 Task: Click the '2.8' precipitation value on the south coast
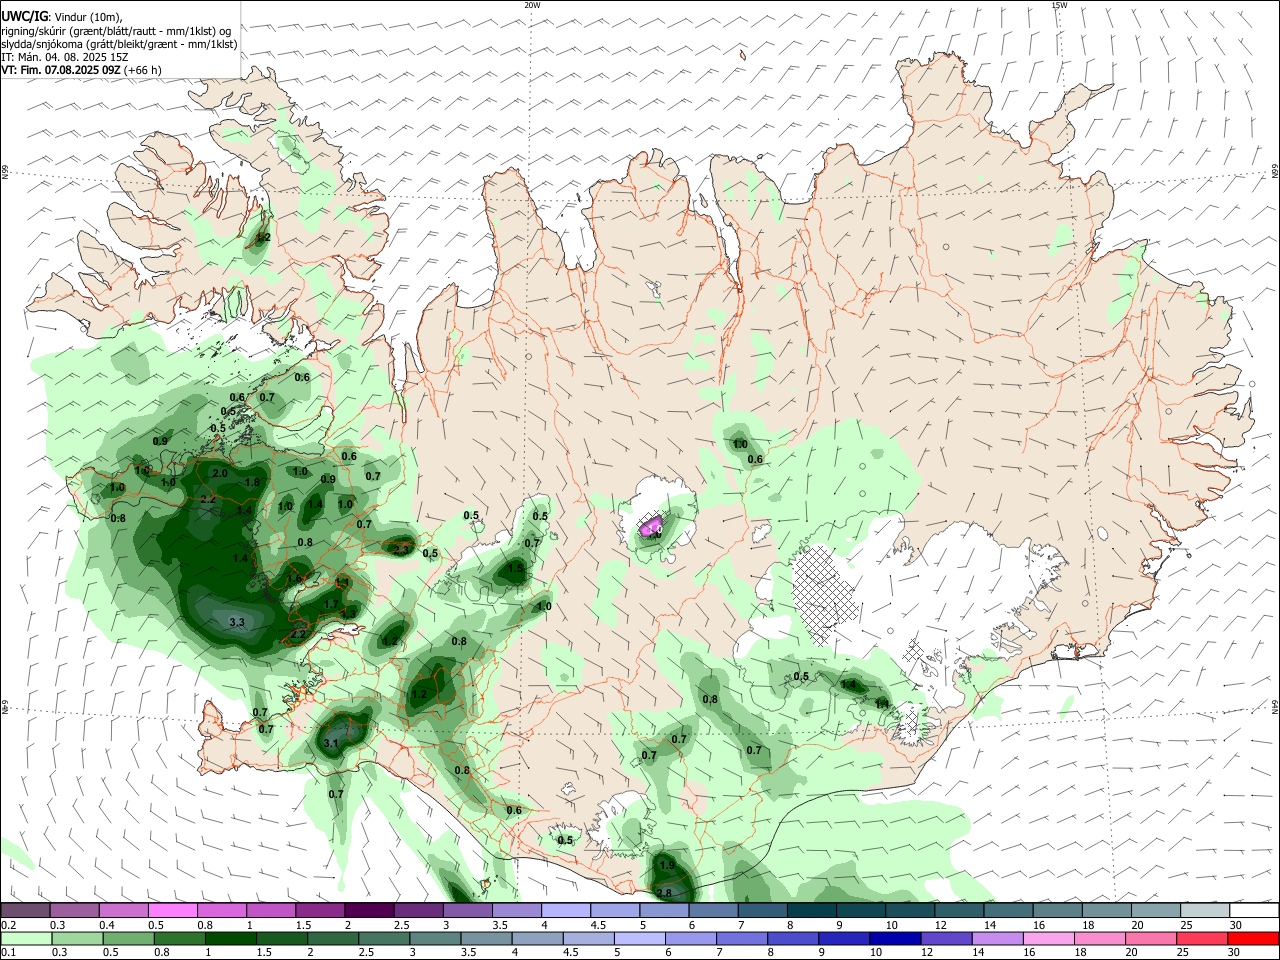(663, 892)
